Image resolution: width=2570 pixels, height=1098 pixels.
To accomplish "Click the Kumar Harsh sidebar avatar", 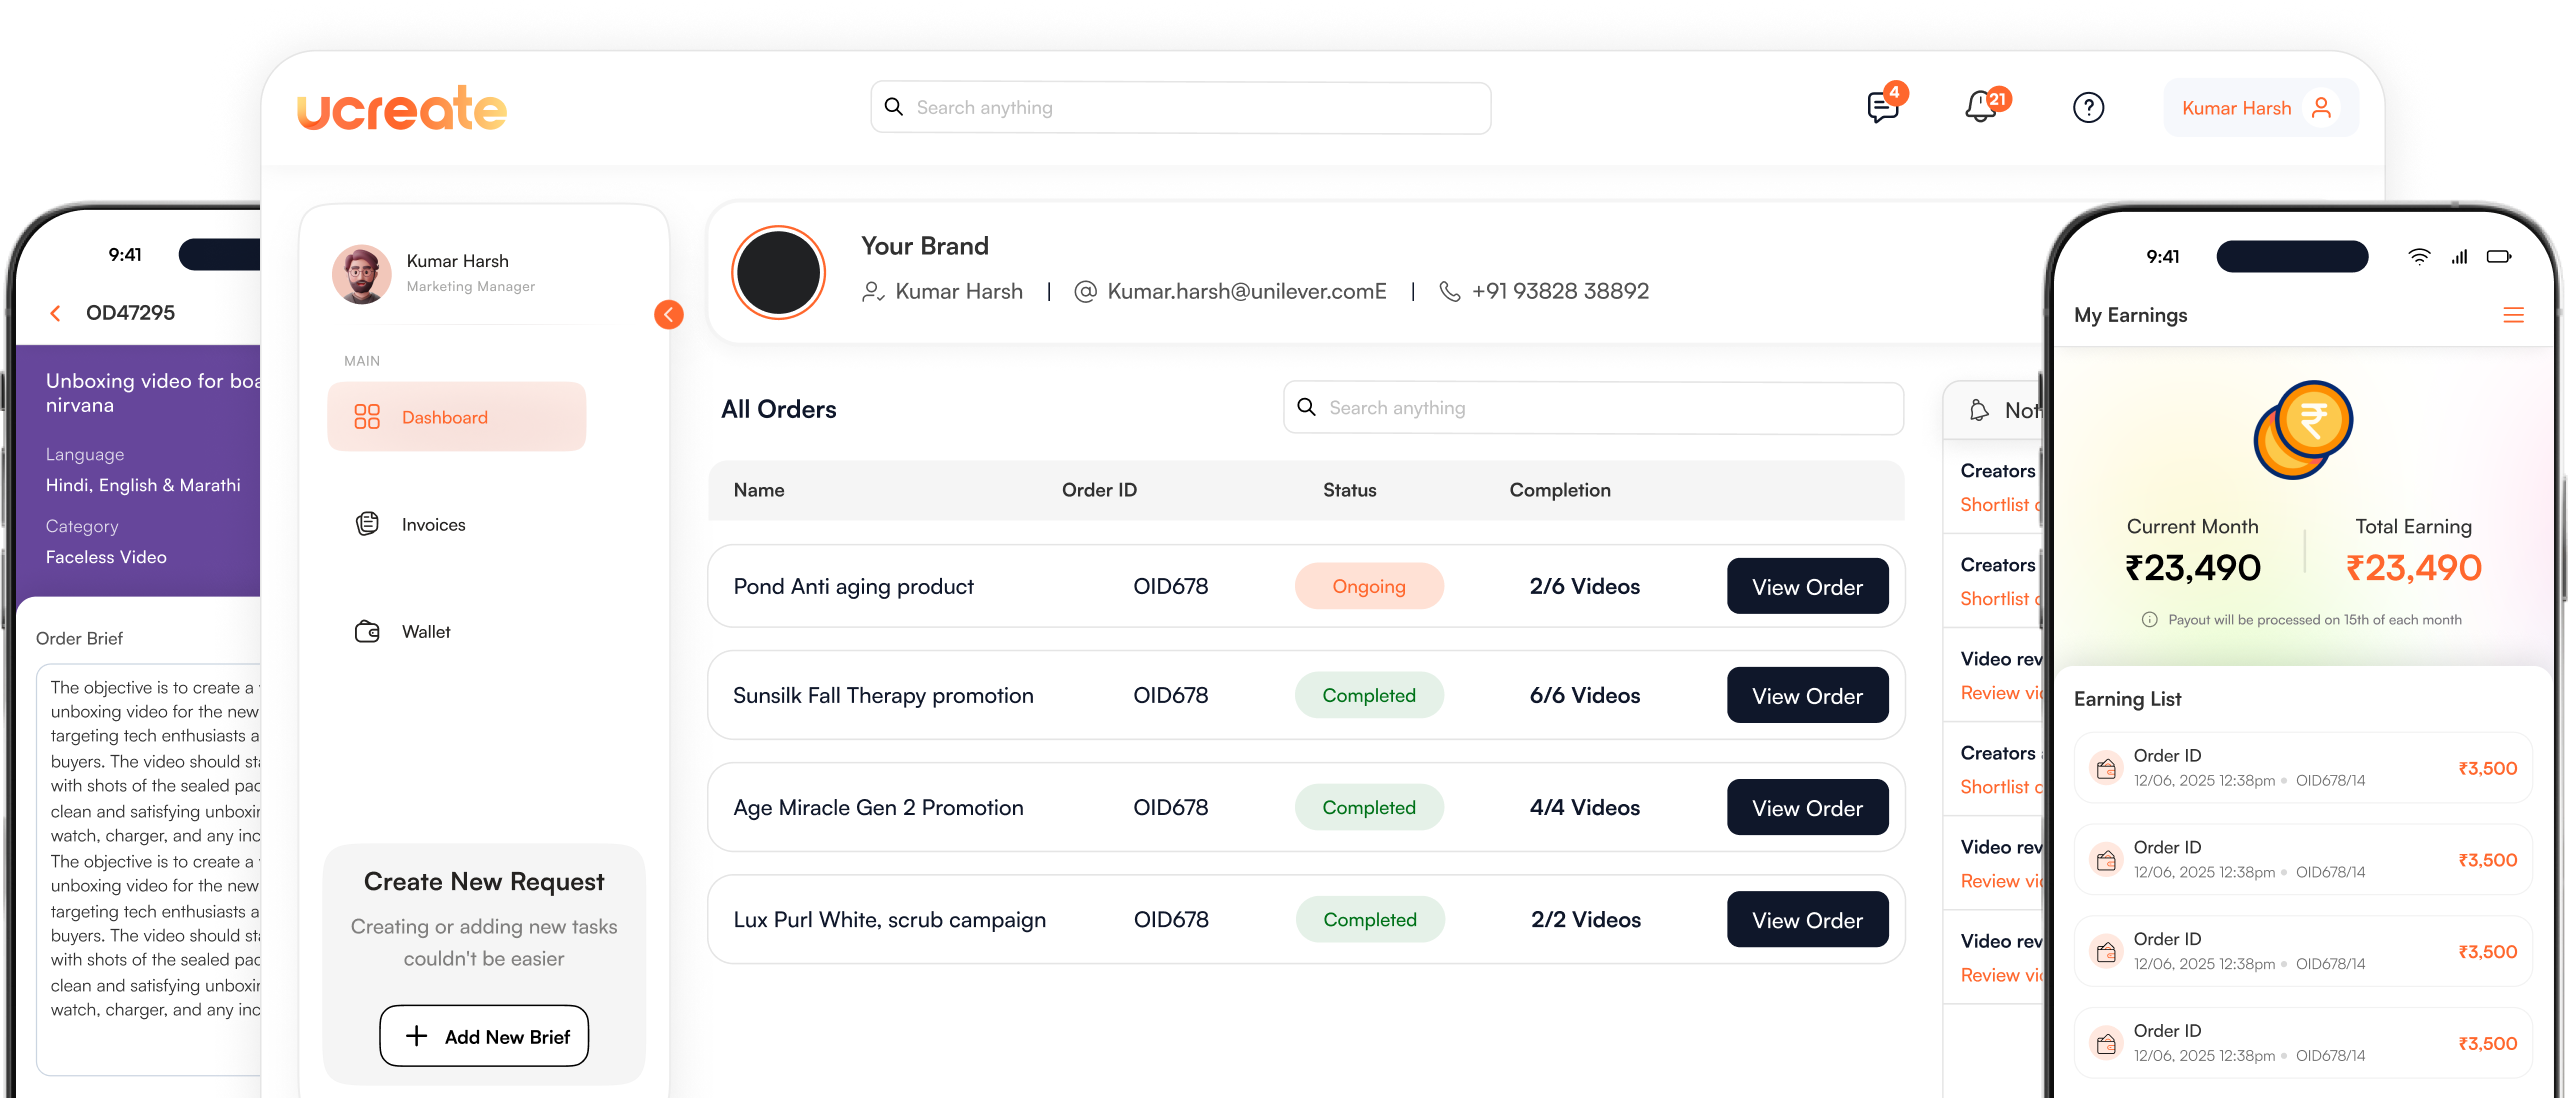I will 361,274.
